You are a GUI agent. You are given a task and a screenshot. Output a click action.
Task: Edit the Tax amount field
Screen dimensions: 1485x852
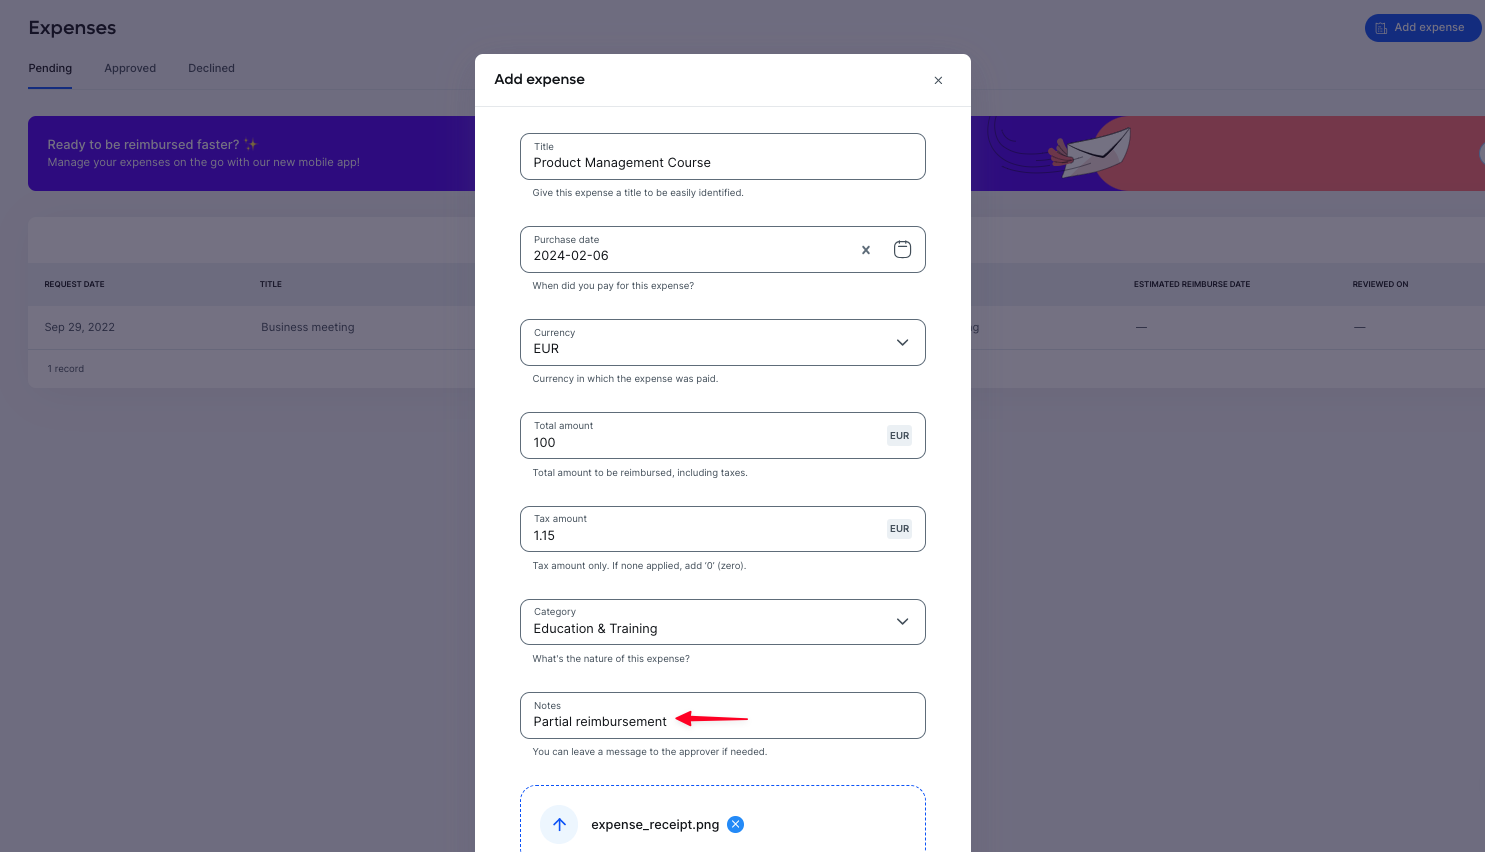point(722,529)
